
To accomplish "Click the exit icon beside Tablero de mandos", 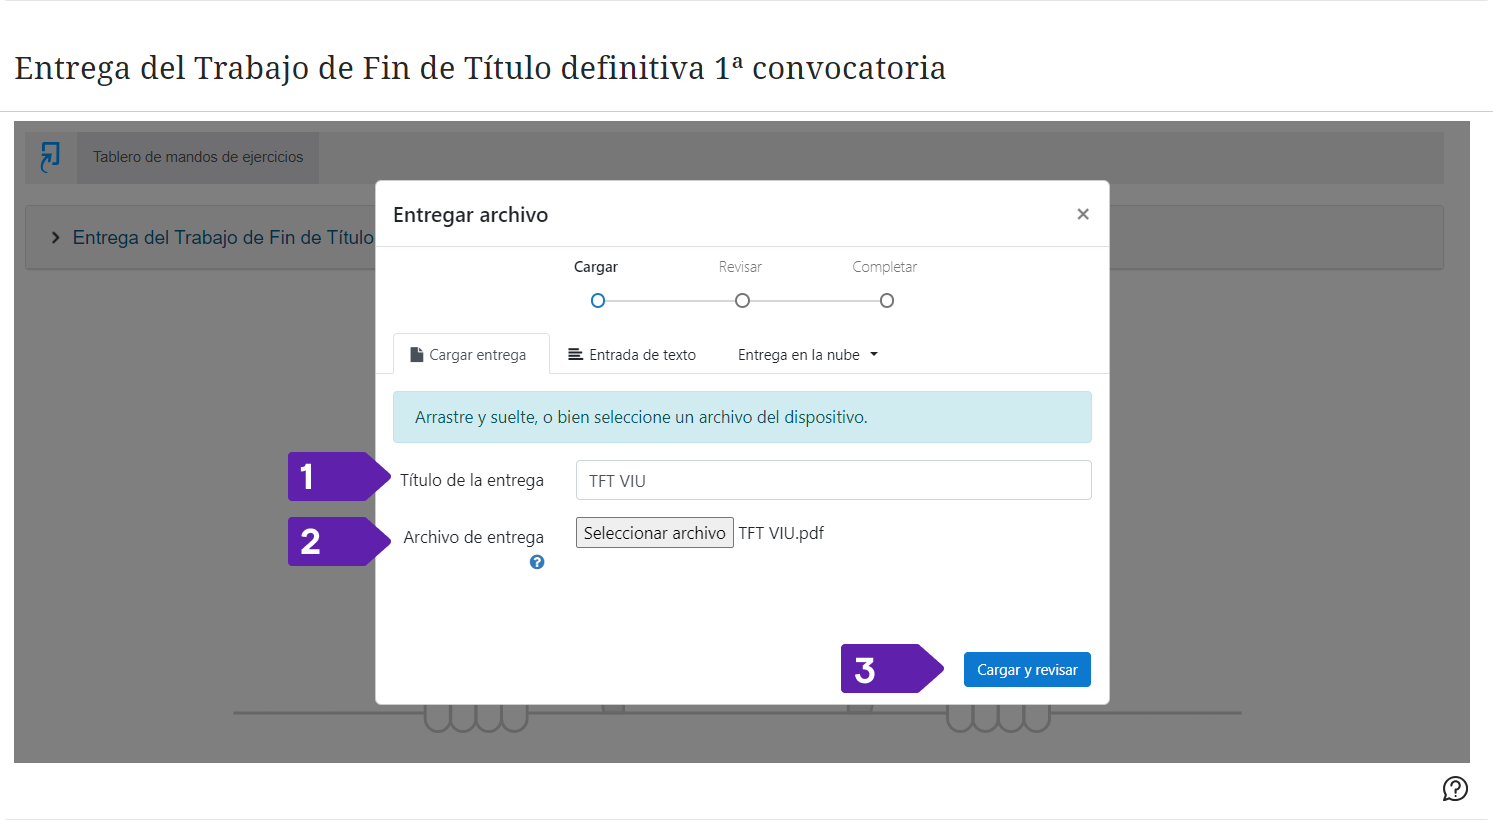I will click(x=50, y=157).
